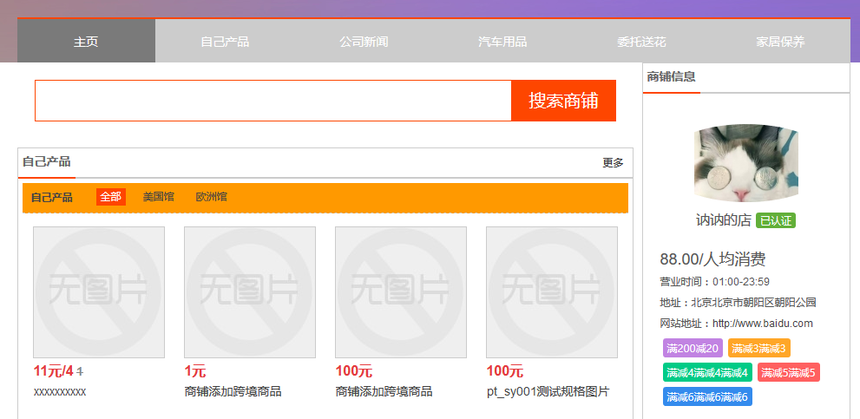
Task: Select 委托送花 in the navigation bar
Action: click(641, 42)
